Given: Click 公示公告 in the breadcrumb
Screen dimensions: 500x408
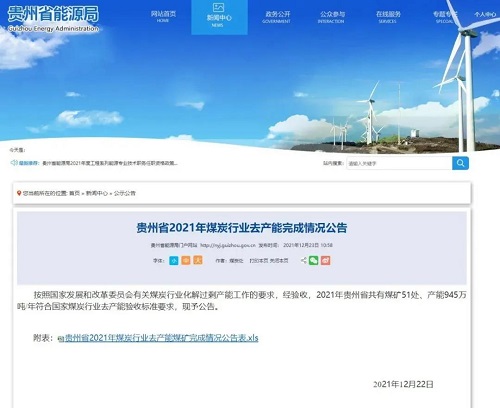Looking at the screenshot, I should 125,193.
